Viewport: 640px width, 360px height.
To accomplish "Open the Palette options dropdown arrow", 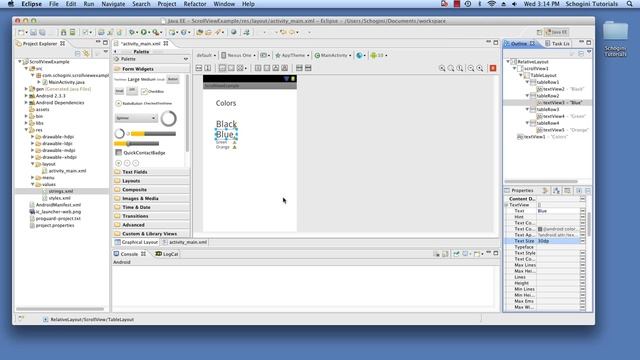I will [x=186, y=59].
